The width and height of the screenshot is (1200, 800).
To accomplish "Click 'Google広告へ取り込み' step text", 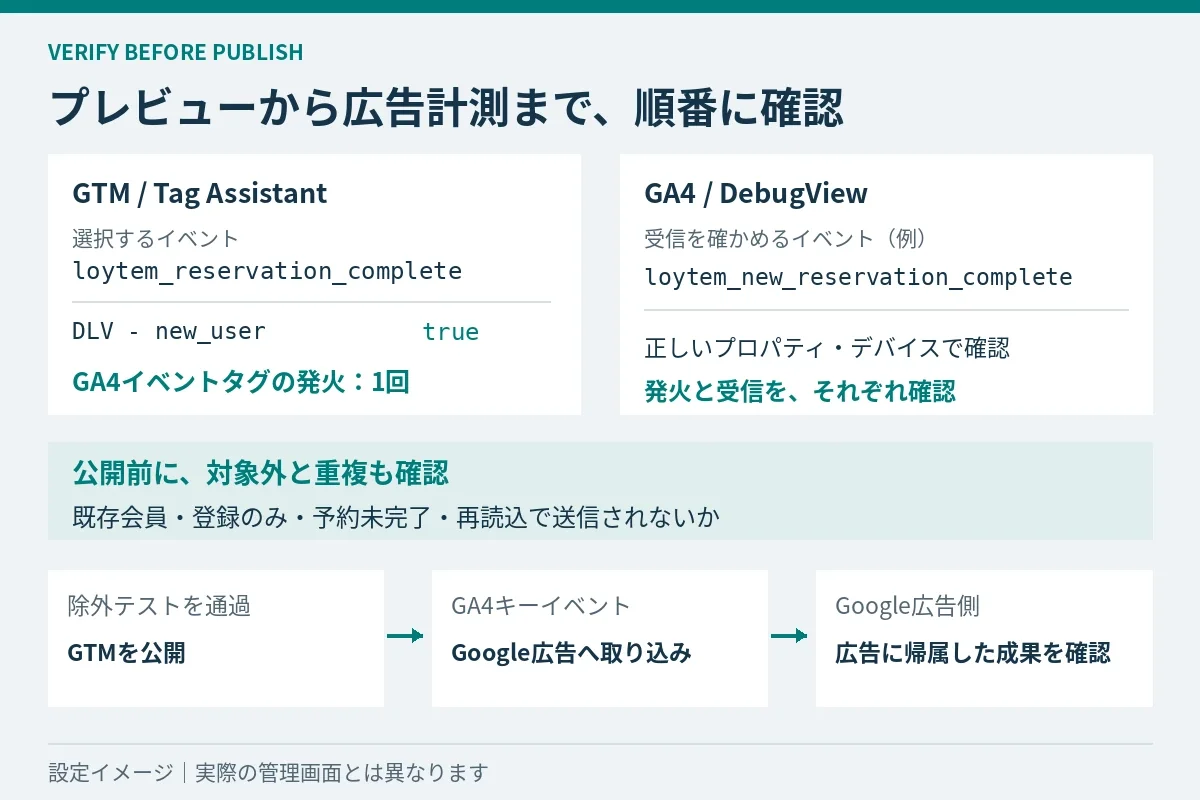I will pyautogui.click(x=571, y=653).
